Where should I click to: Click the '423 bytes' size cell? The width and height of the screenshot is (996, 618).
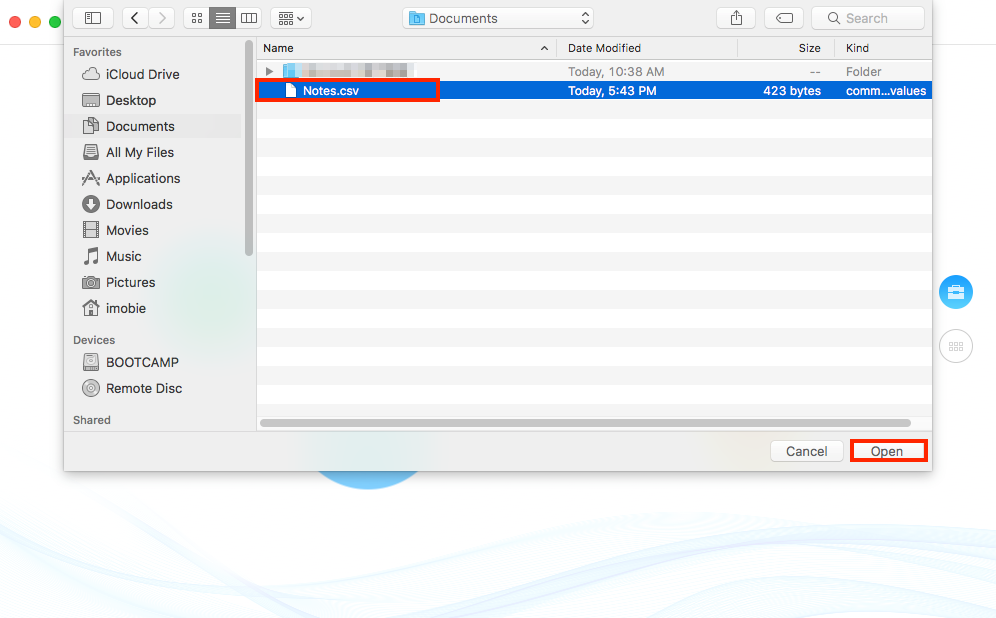(x=792, y=91)
